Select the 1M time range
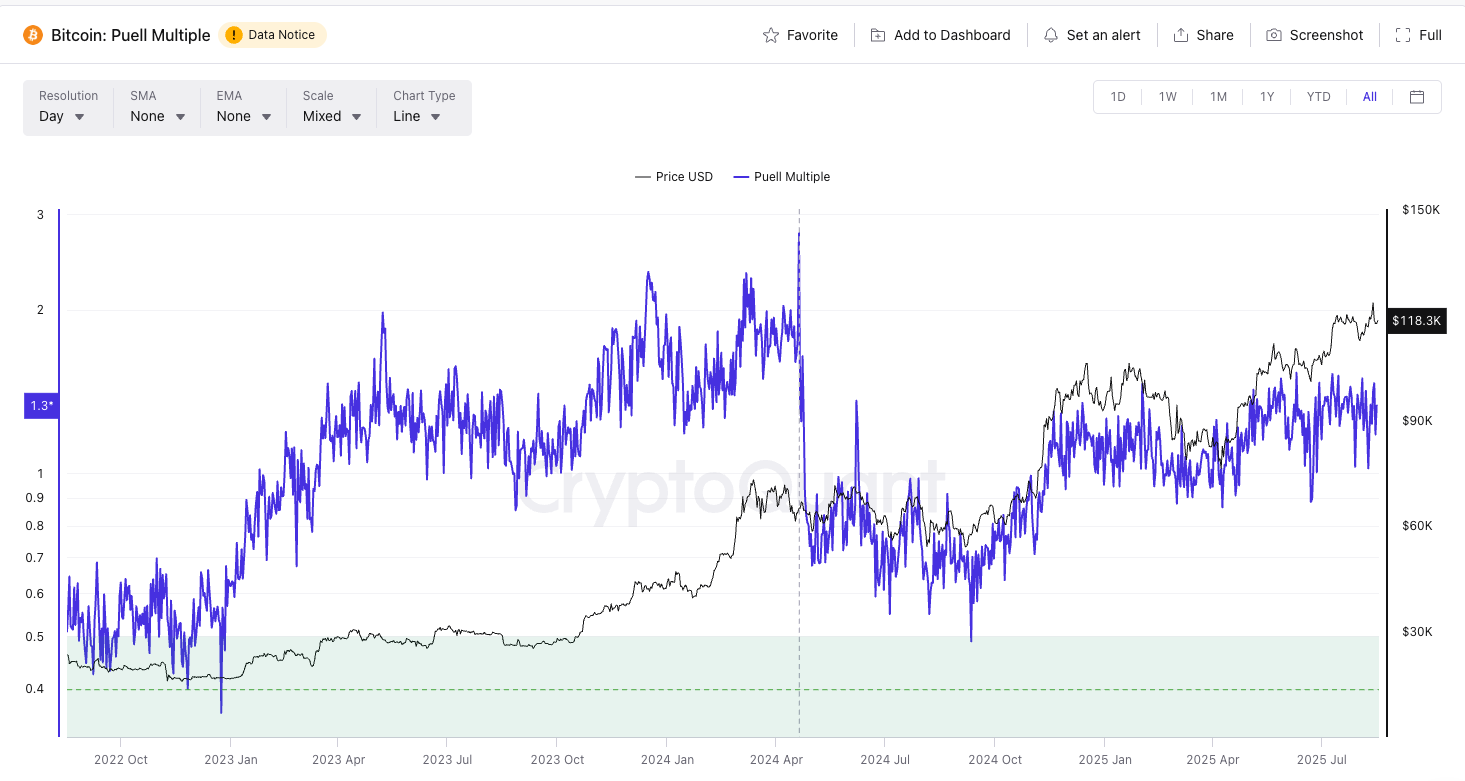Image resolution: width=1465 pixels, height=781 pixels. (x=1218, y=97)
